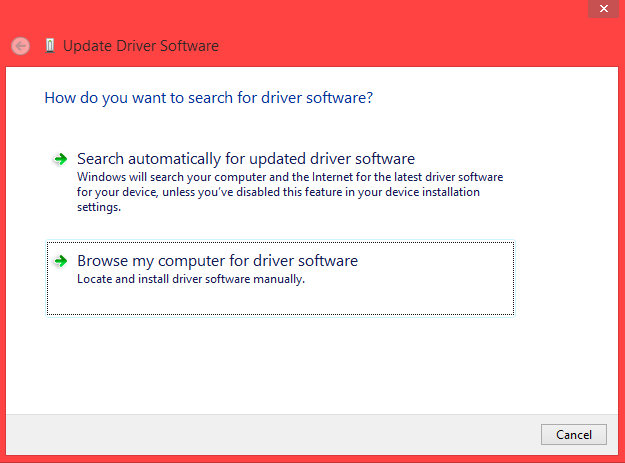Click the Update Driver Software title text

(x=141, y=46)
